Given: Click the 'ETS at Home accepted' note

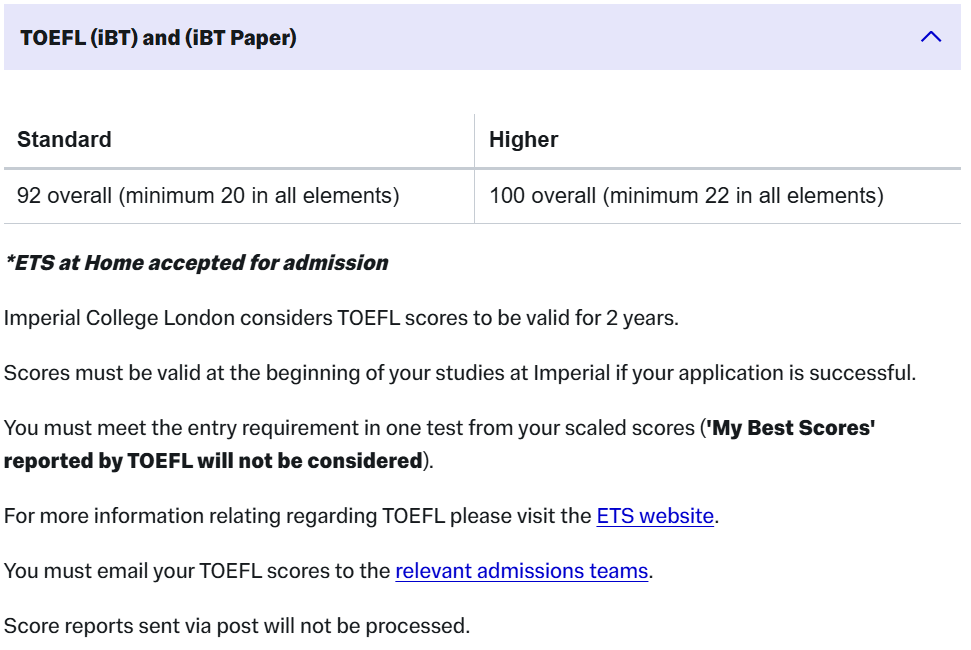Looking at the screenshot, I should [x=196, y=263].
